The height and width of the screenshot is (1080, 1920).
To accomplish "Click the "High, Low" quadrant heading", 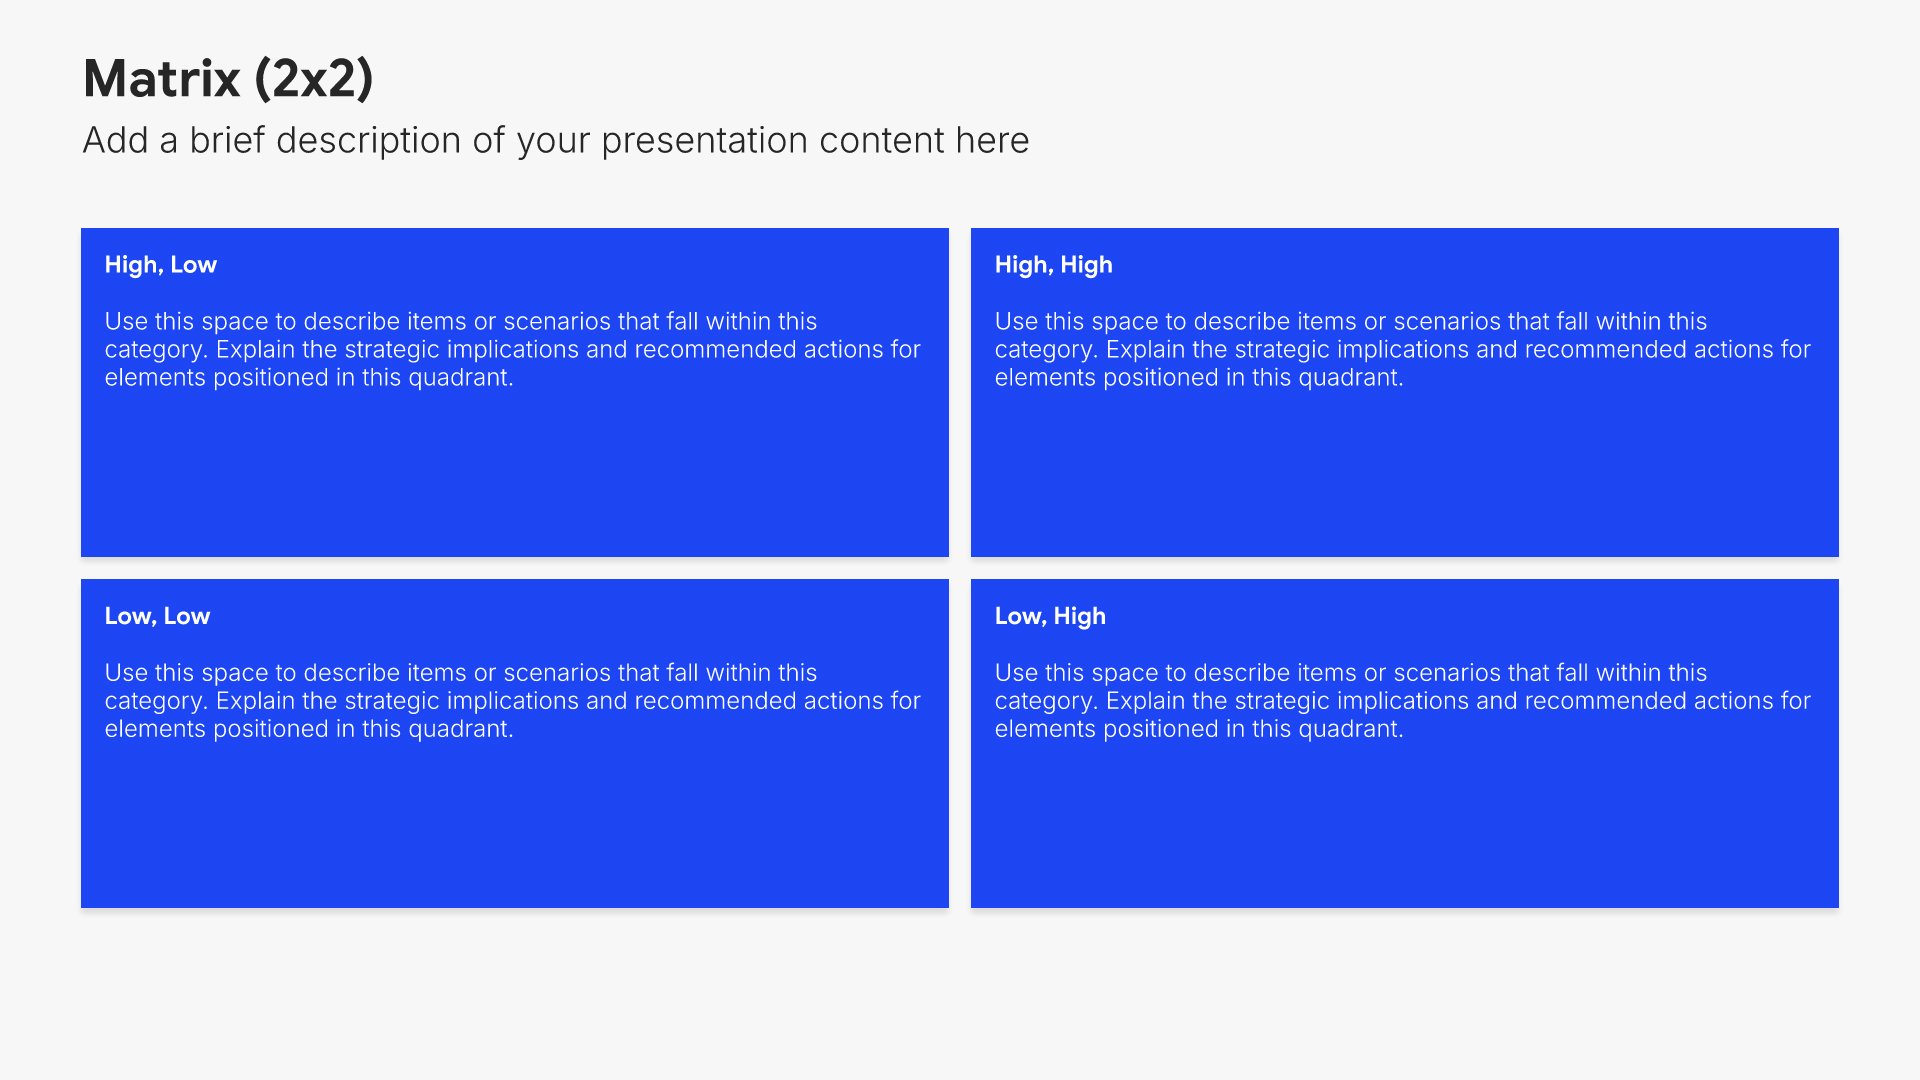I will point(160,265).
